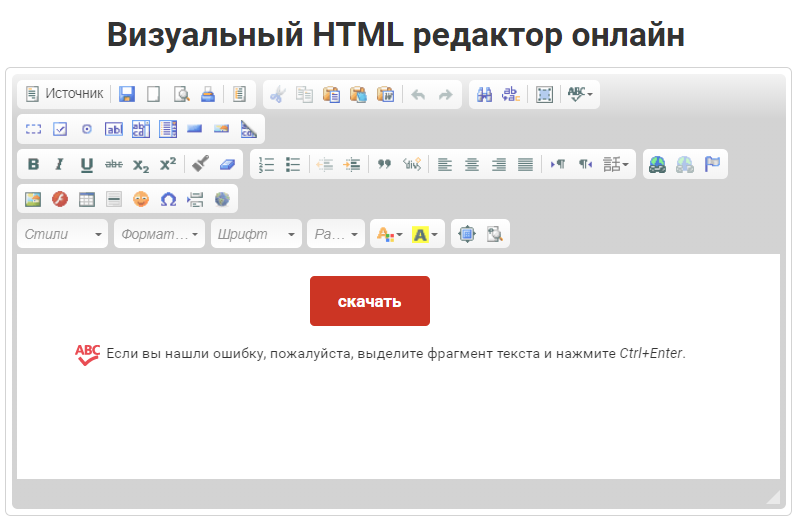Toggle underline formatting

click(x=87, y=165)
